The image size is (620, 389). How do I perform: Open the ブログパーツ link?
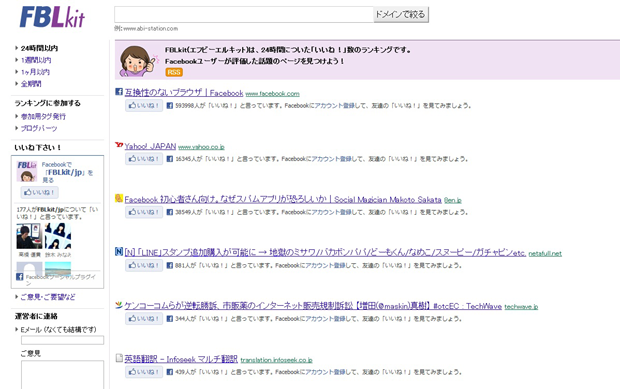(39, 128)
